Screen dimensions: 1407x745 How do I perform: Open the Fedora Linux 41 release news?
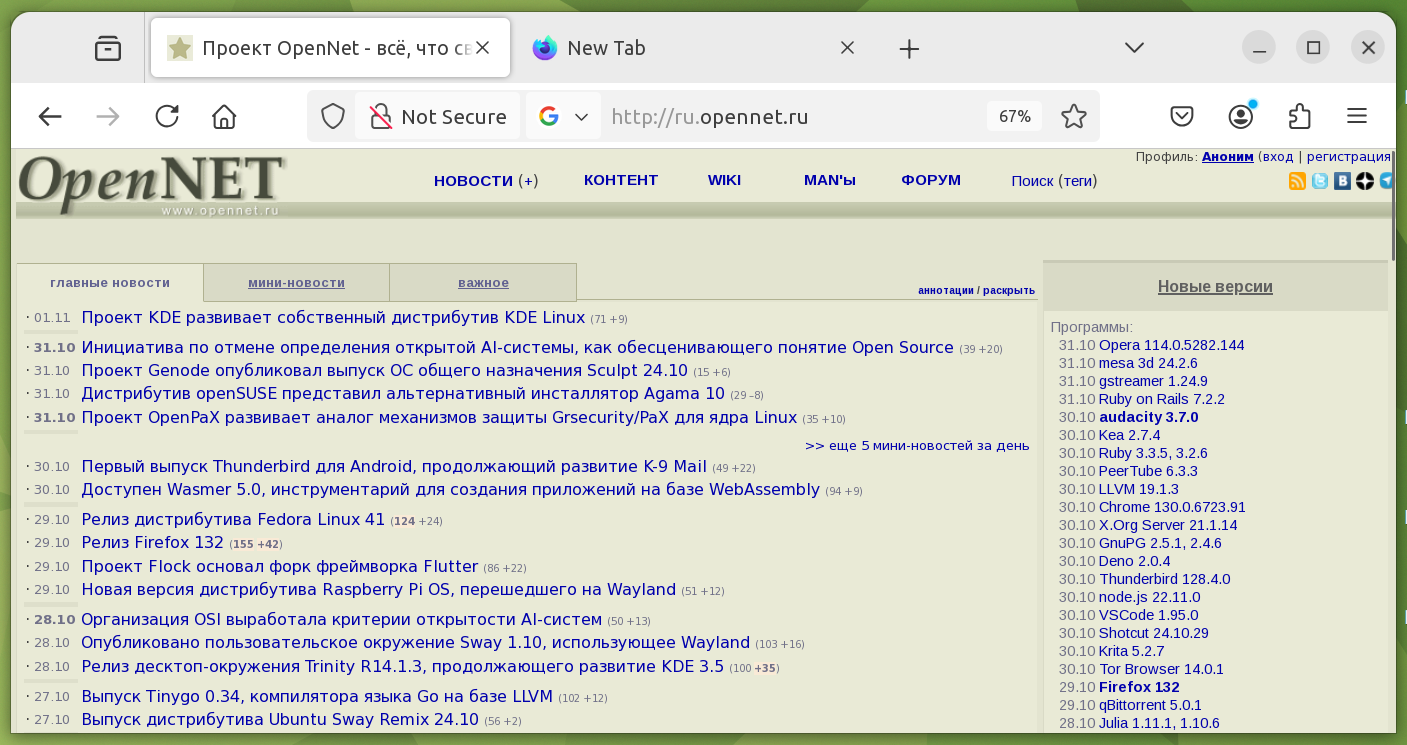233,520
